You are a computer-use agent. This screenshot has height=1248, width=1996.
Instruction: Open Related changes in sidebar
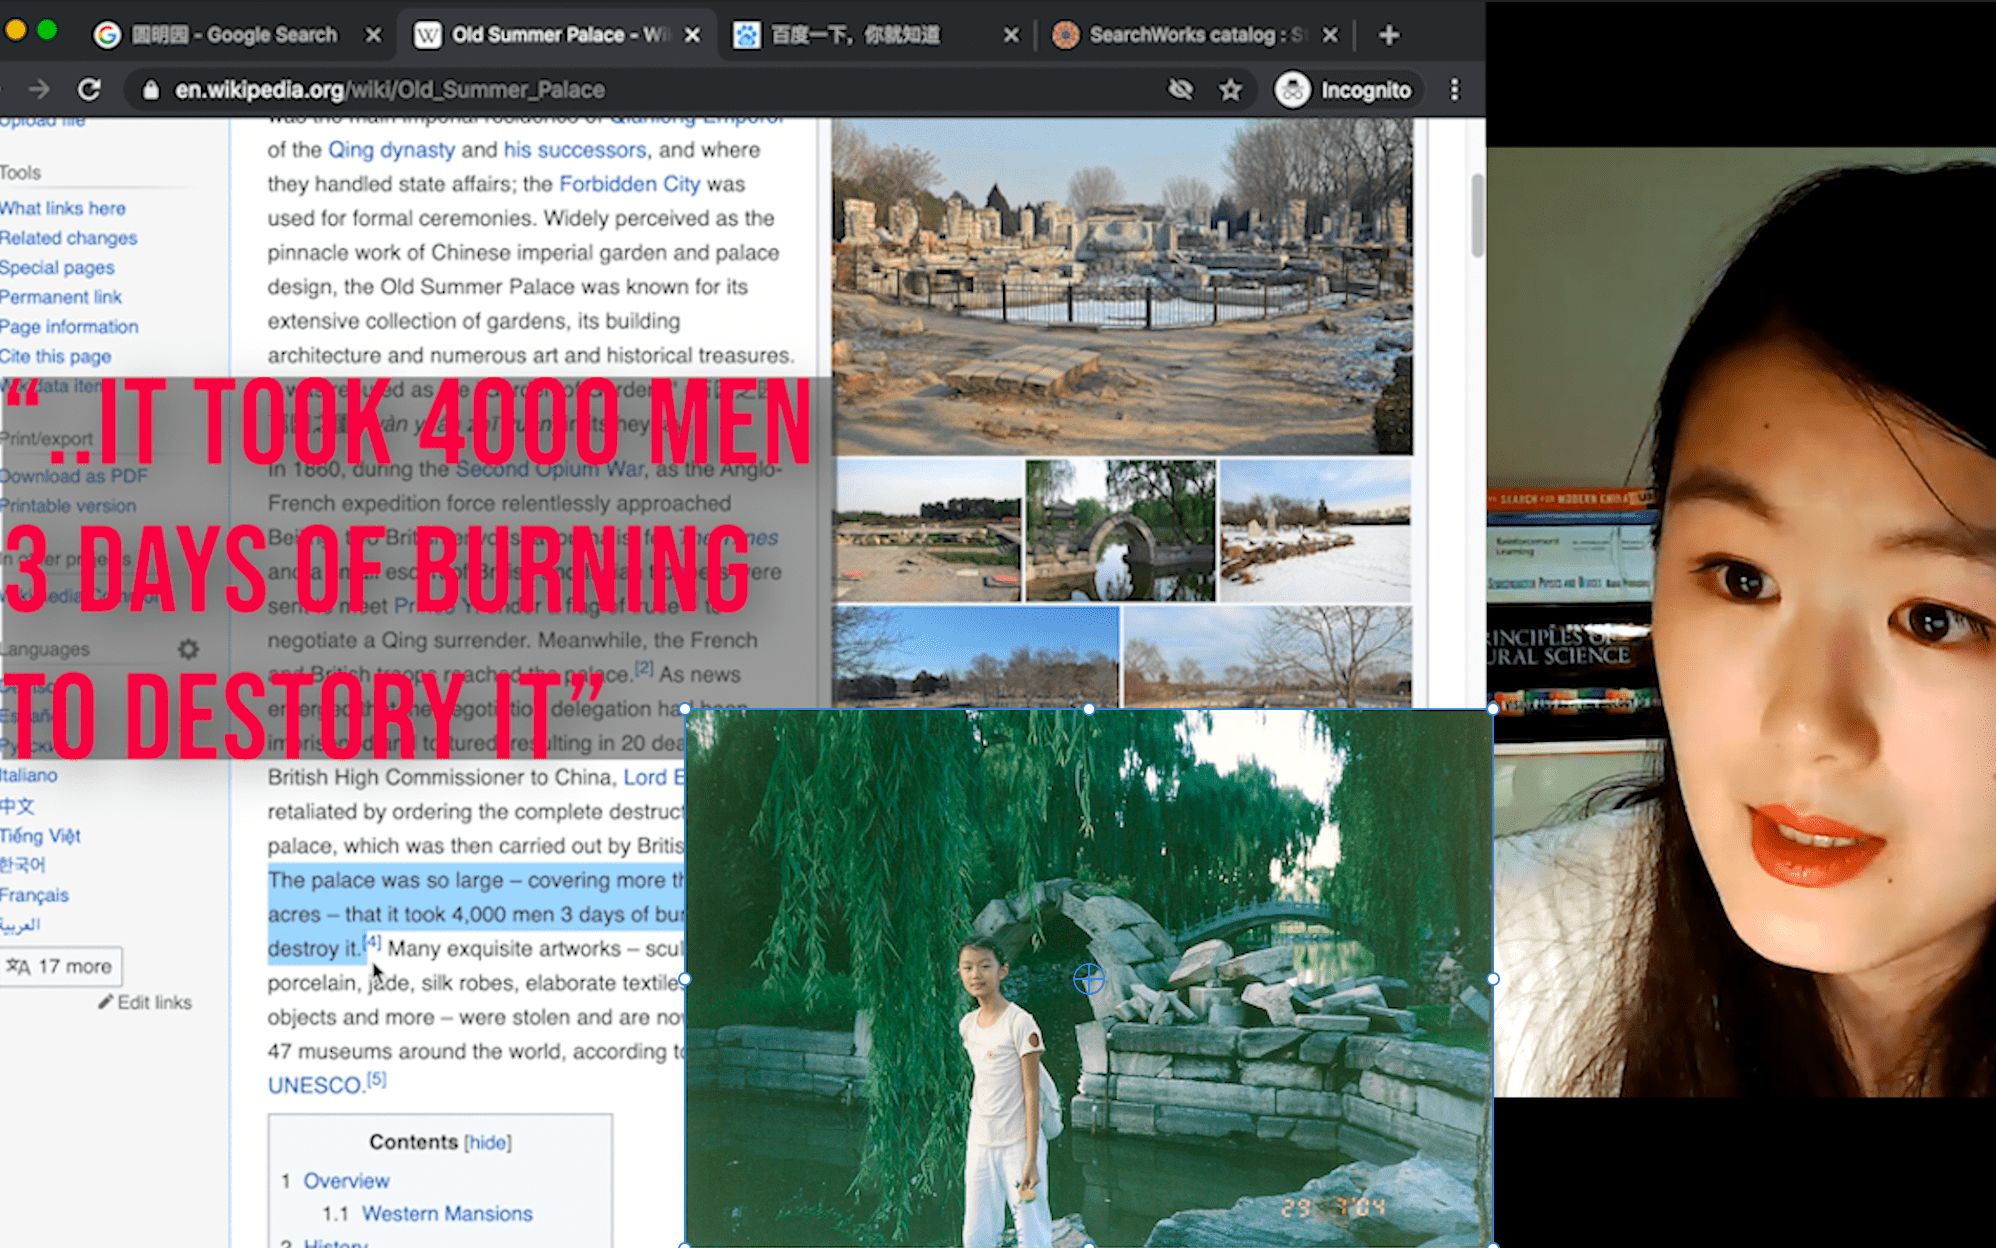(69, 238)
